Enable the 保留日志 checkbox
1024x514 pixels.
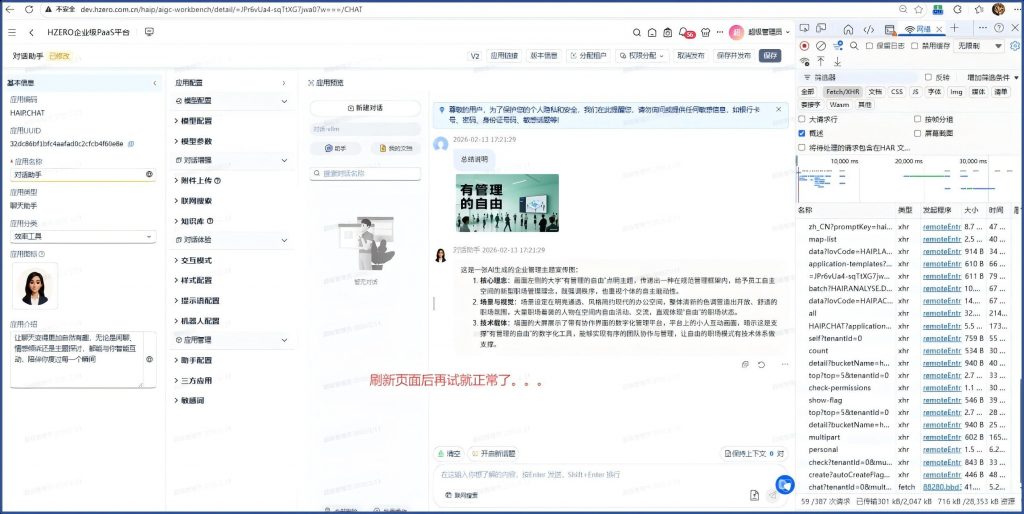click(x=869, y=46)
